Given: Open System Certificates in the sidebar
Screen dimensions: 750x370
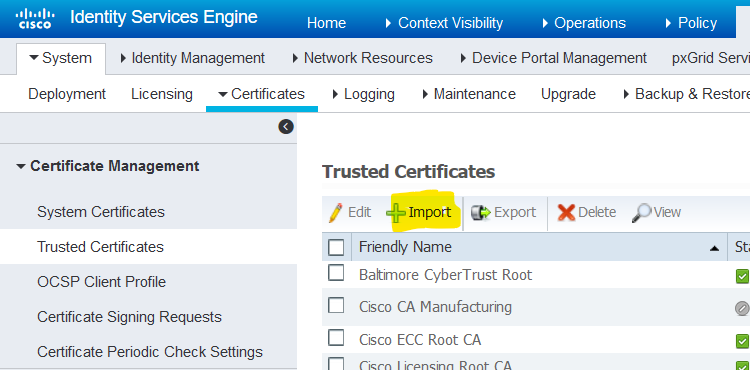Looking at the screenshot, I should click(101, 212).
